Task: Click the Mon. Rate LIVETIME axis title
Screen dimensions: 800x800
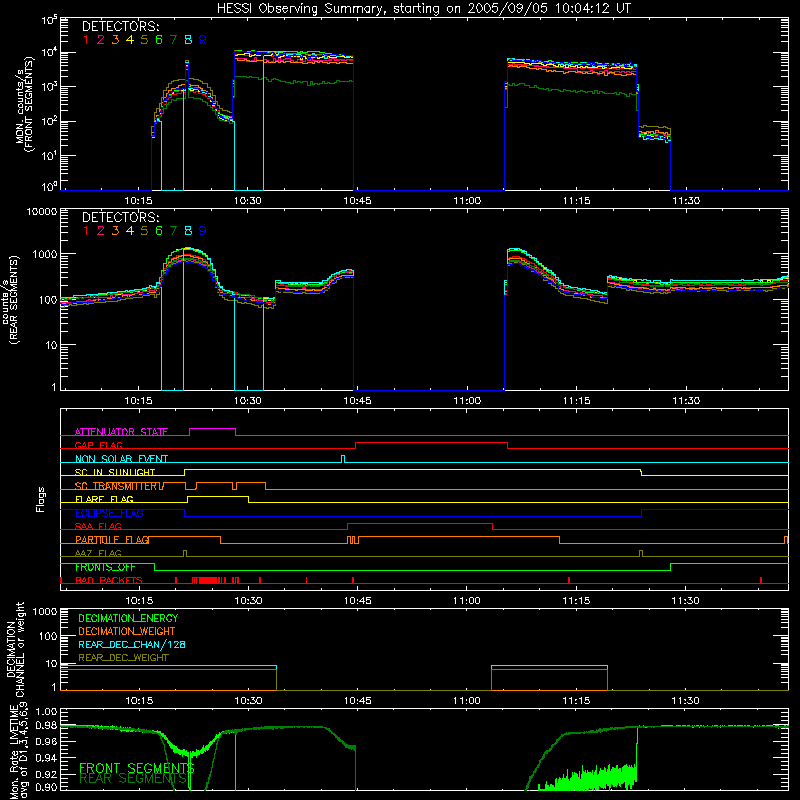Action: [x=19, y=751]
